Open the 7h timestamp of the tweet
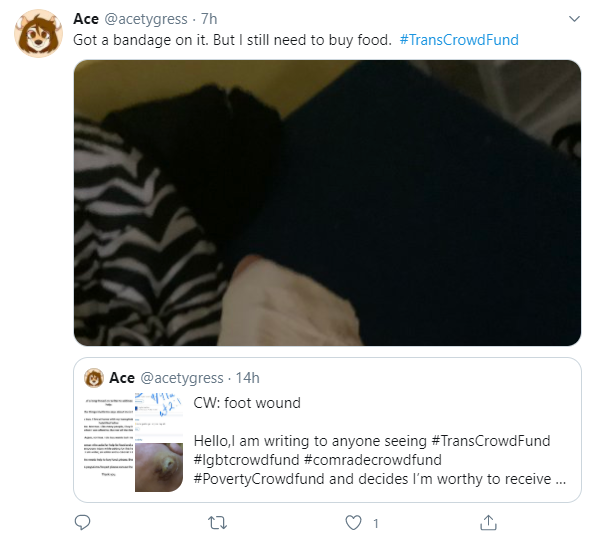Screen dimensions: 594x540 [x=209, y=19]
